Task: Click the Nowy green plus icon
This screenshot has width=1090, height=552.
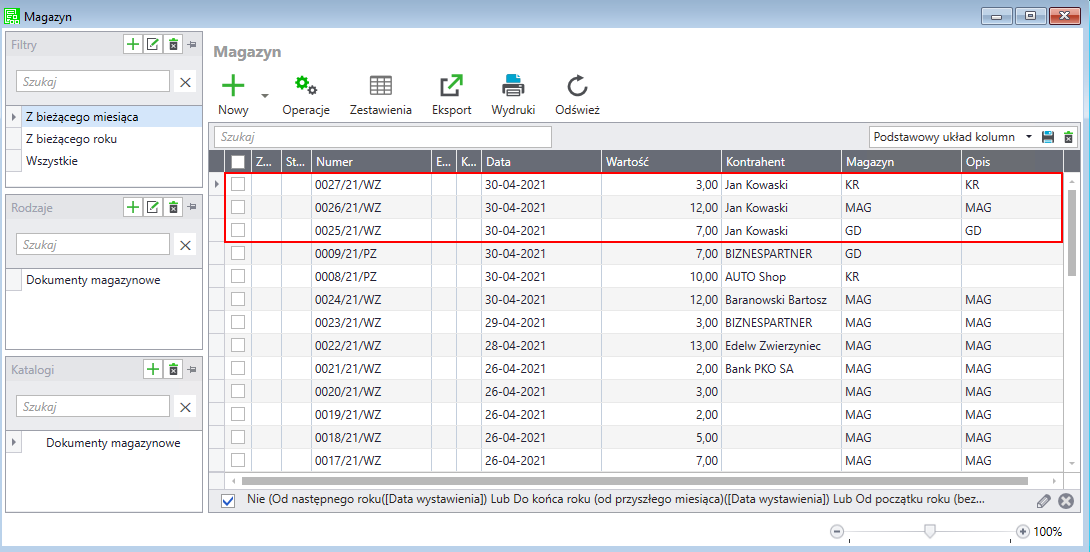Action: click(x=233, y=87)
